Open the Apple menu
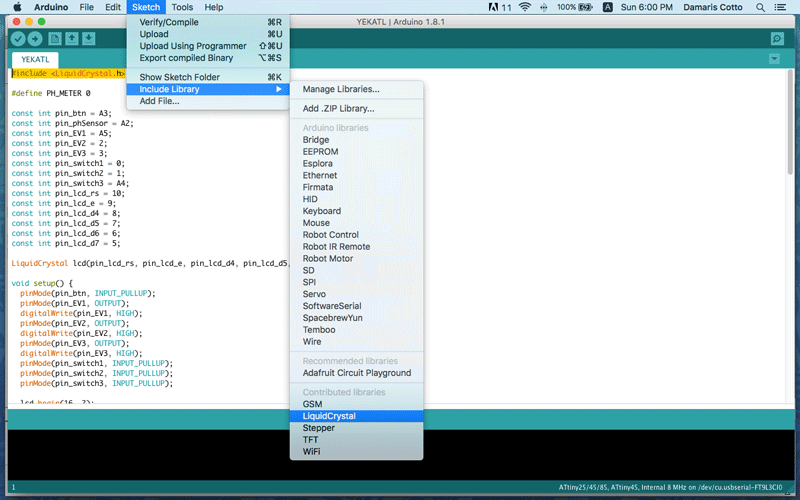 pyautogui.click(x=17, y=7)
